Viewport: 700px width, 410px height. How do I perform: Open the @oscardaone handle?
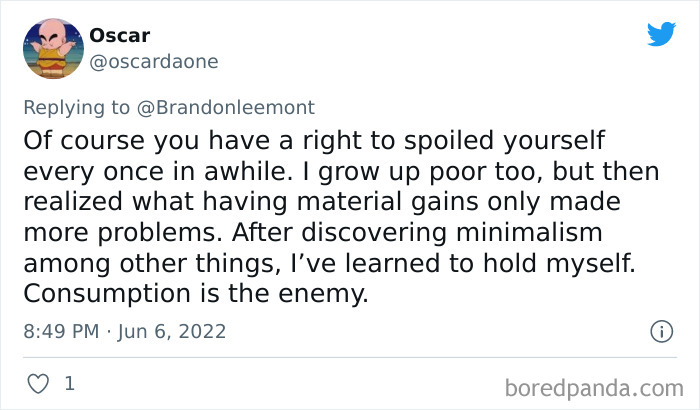154,62
